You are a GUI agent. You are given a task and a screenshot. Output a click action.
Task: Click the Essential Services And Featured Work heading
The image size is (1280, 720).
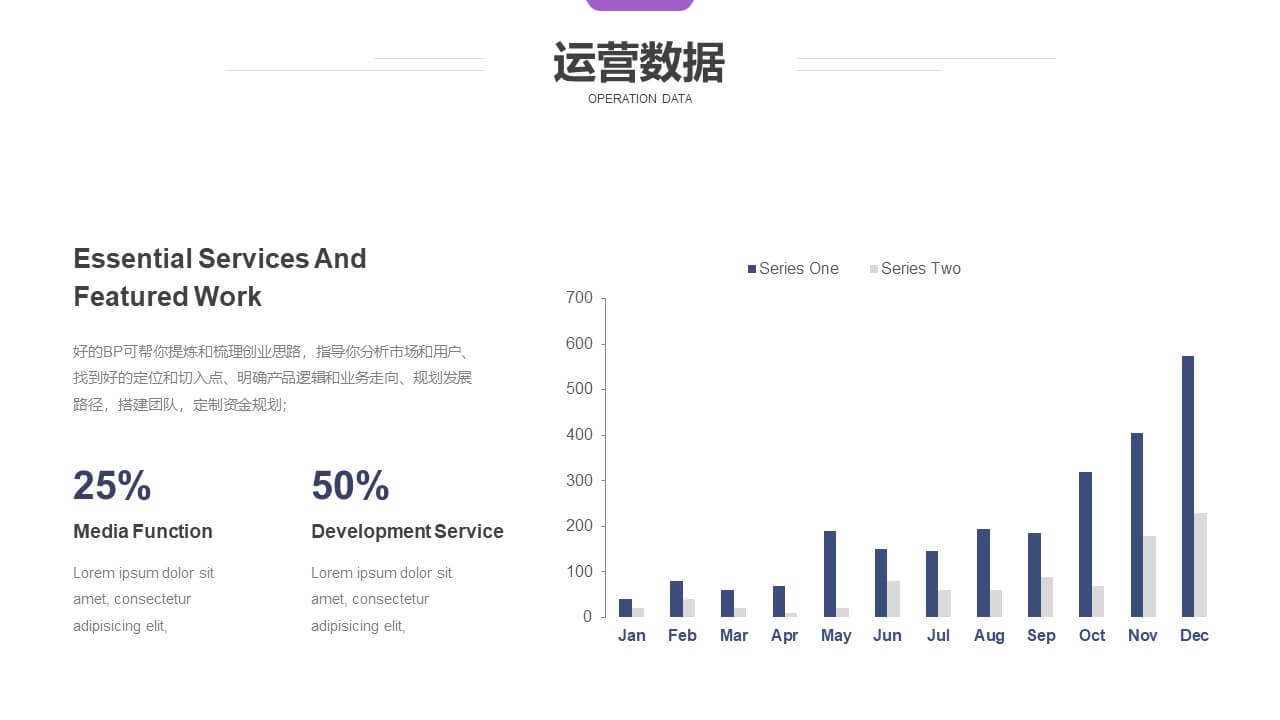[220, 277]
